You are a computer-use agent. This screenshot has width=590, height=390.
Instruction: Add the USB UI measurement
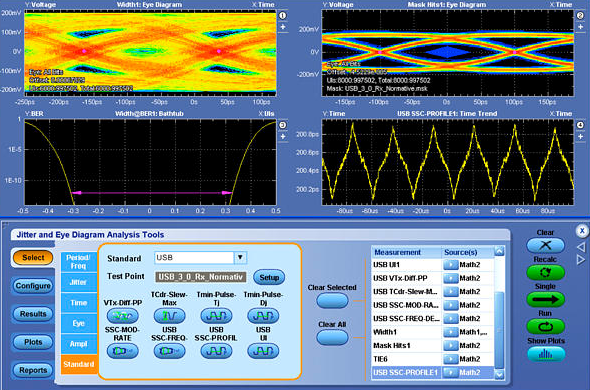coord(263,351)
